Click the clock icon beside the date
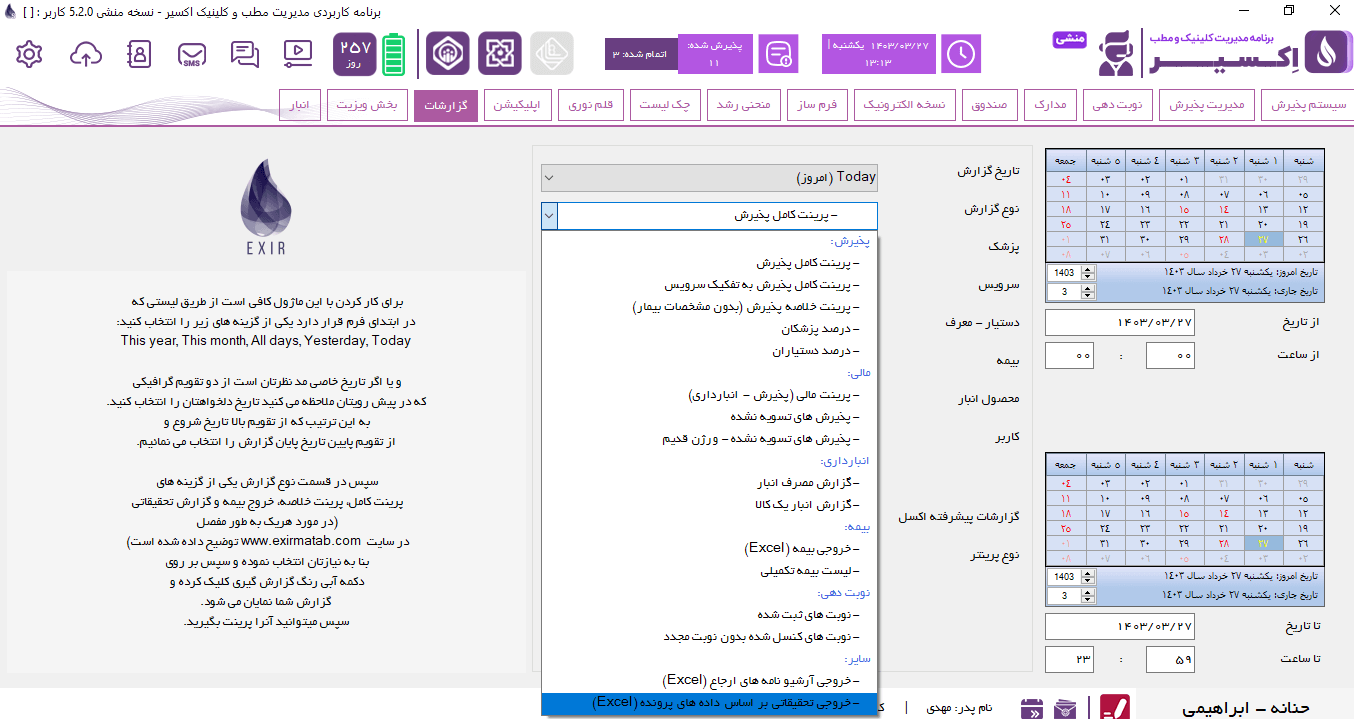1354x719 pixels. tap(961, 54)
